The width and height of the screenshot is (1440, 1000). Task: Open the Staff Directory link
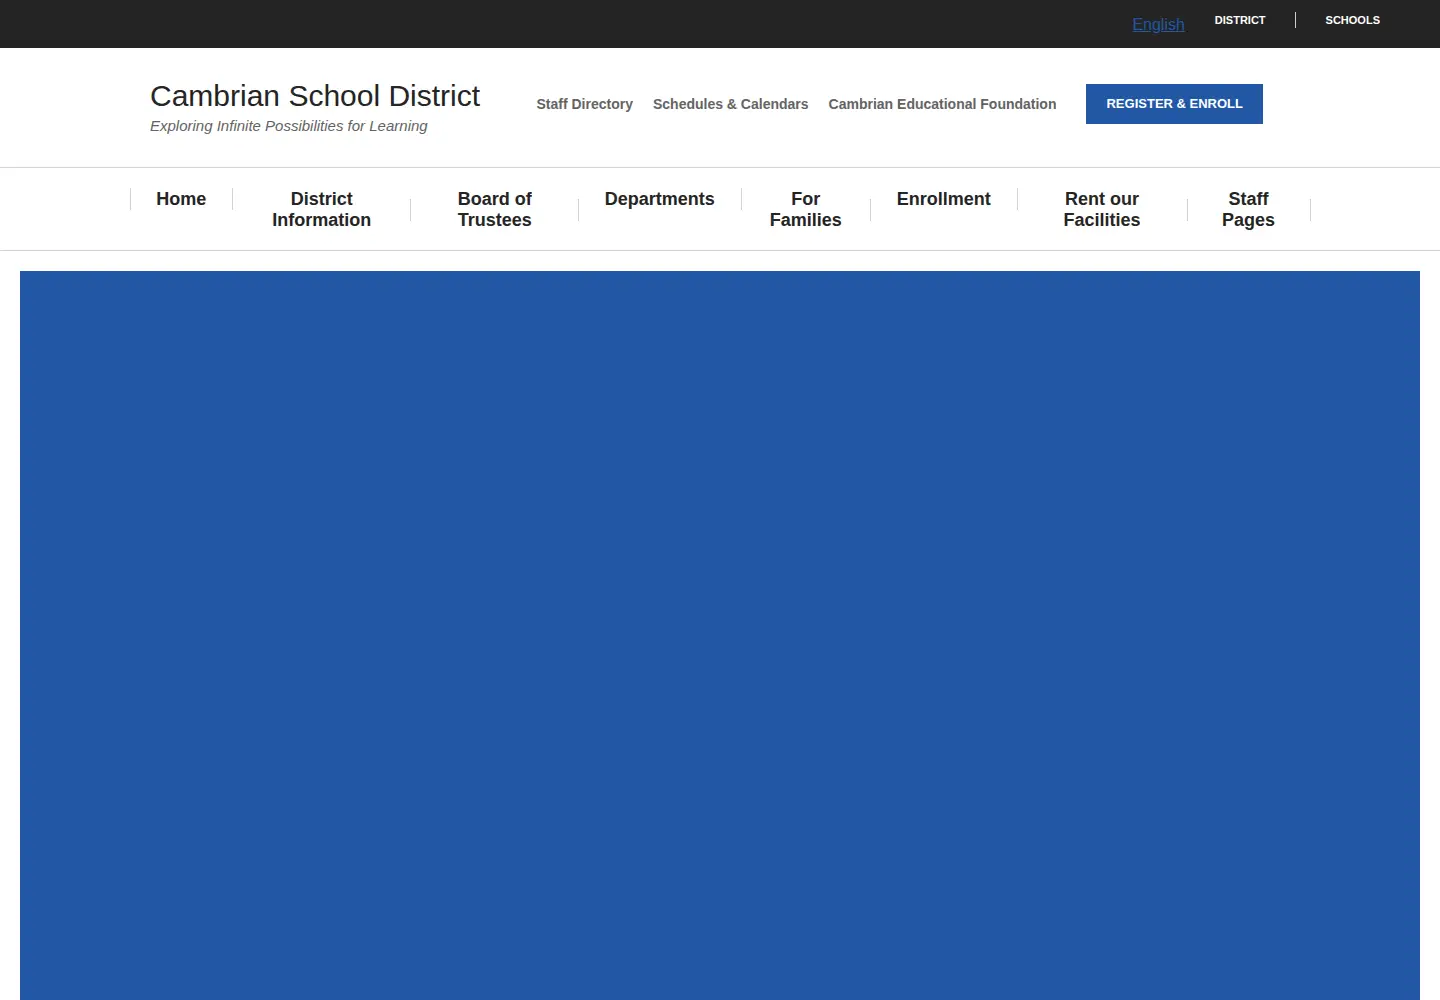[584, 104]
